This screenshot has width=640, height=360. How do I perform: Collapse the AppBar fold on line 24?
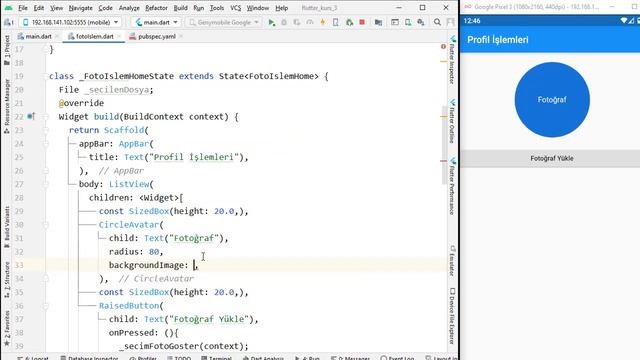pos(45,144)
